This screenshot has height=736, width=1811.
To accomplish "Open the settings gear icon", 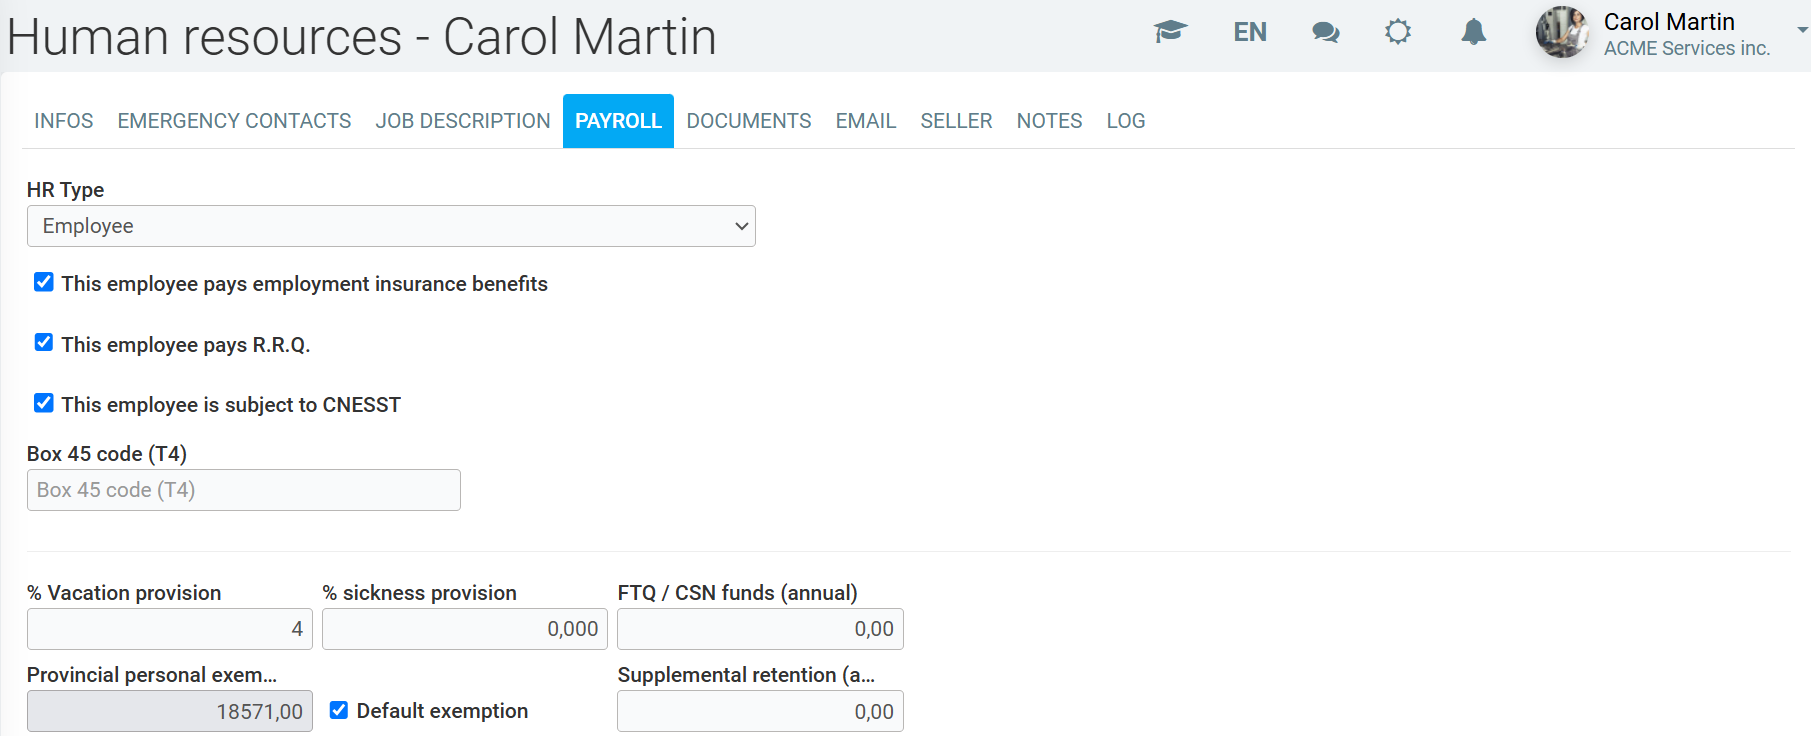I will [1398, 32].
